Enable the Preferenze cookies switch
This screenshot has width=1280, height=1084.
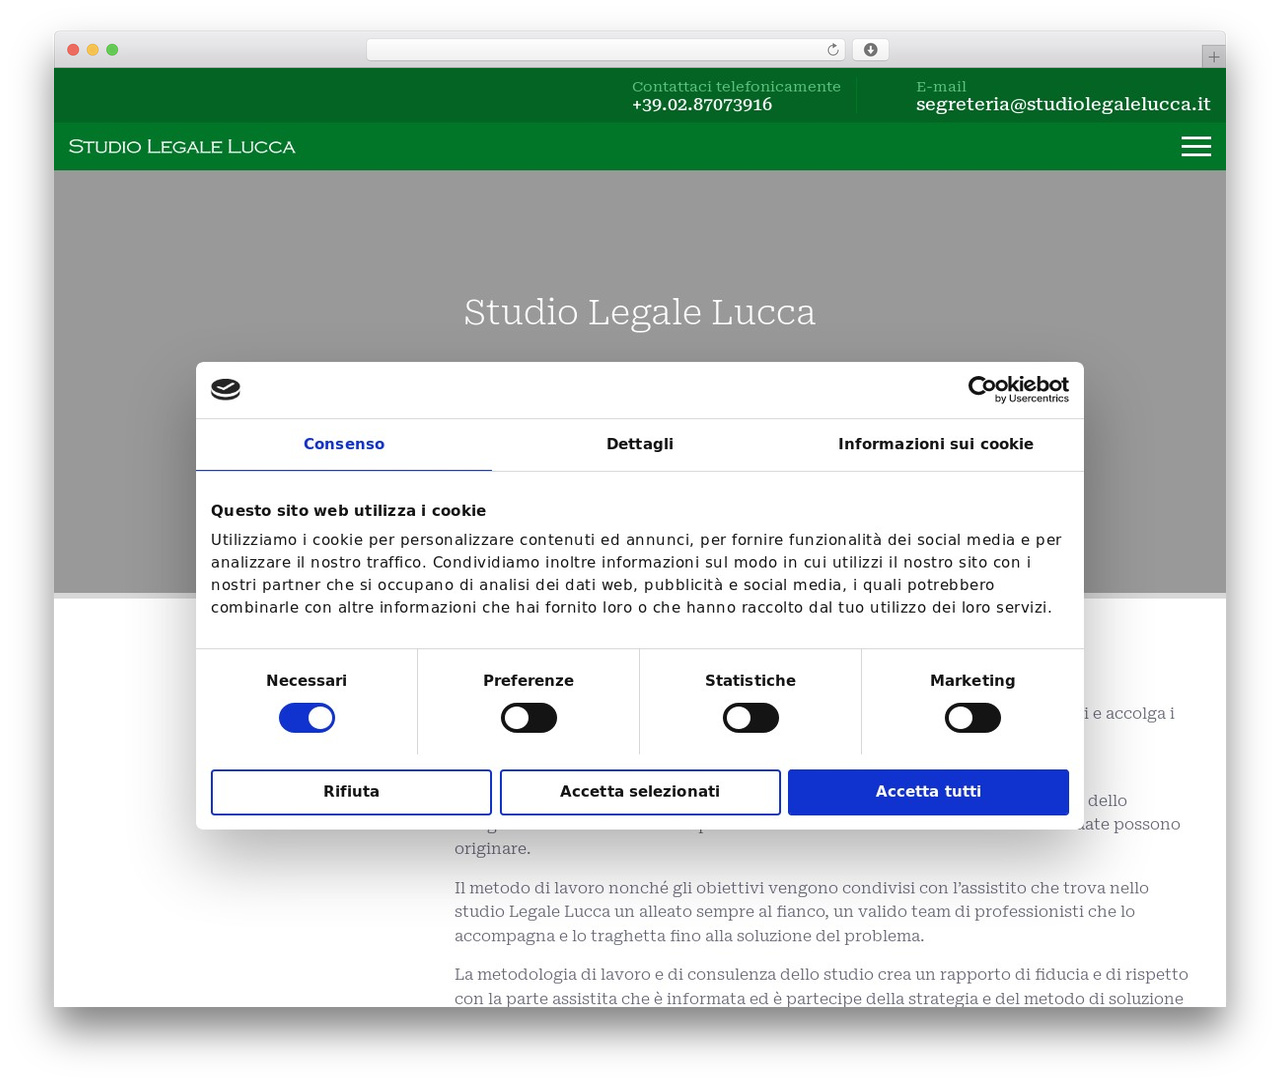point(529,718)
